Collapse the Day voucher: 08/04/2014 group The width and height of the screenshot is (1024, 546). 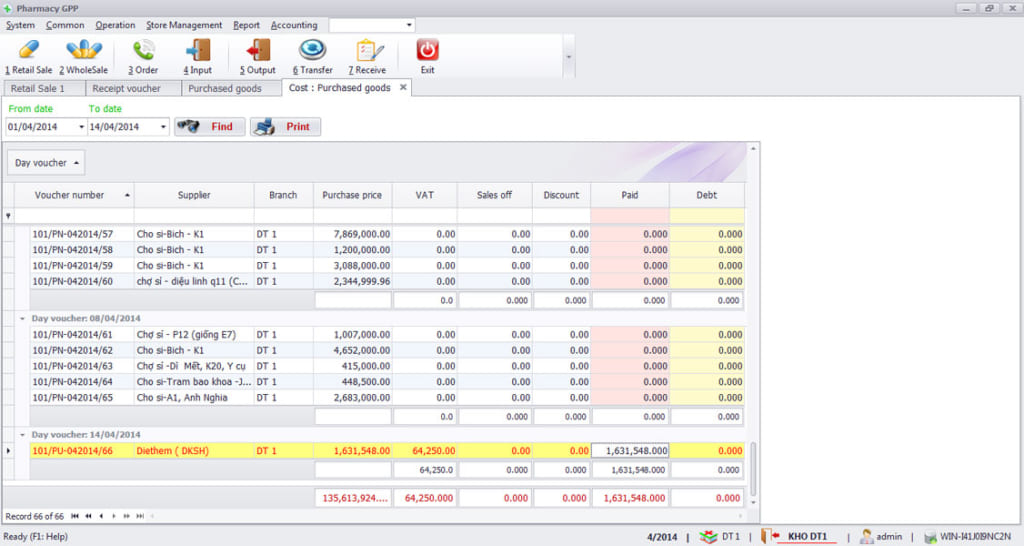[22, 319]
